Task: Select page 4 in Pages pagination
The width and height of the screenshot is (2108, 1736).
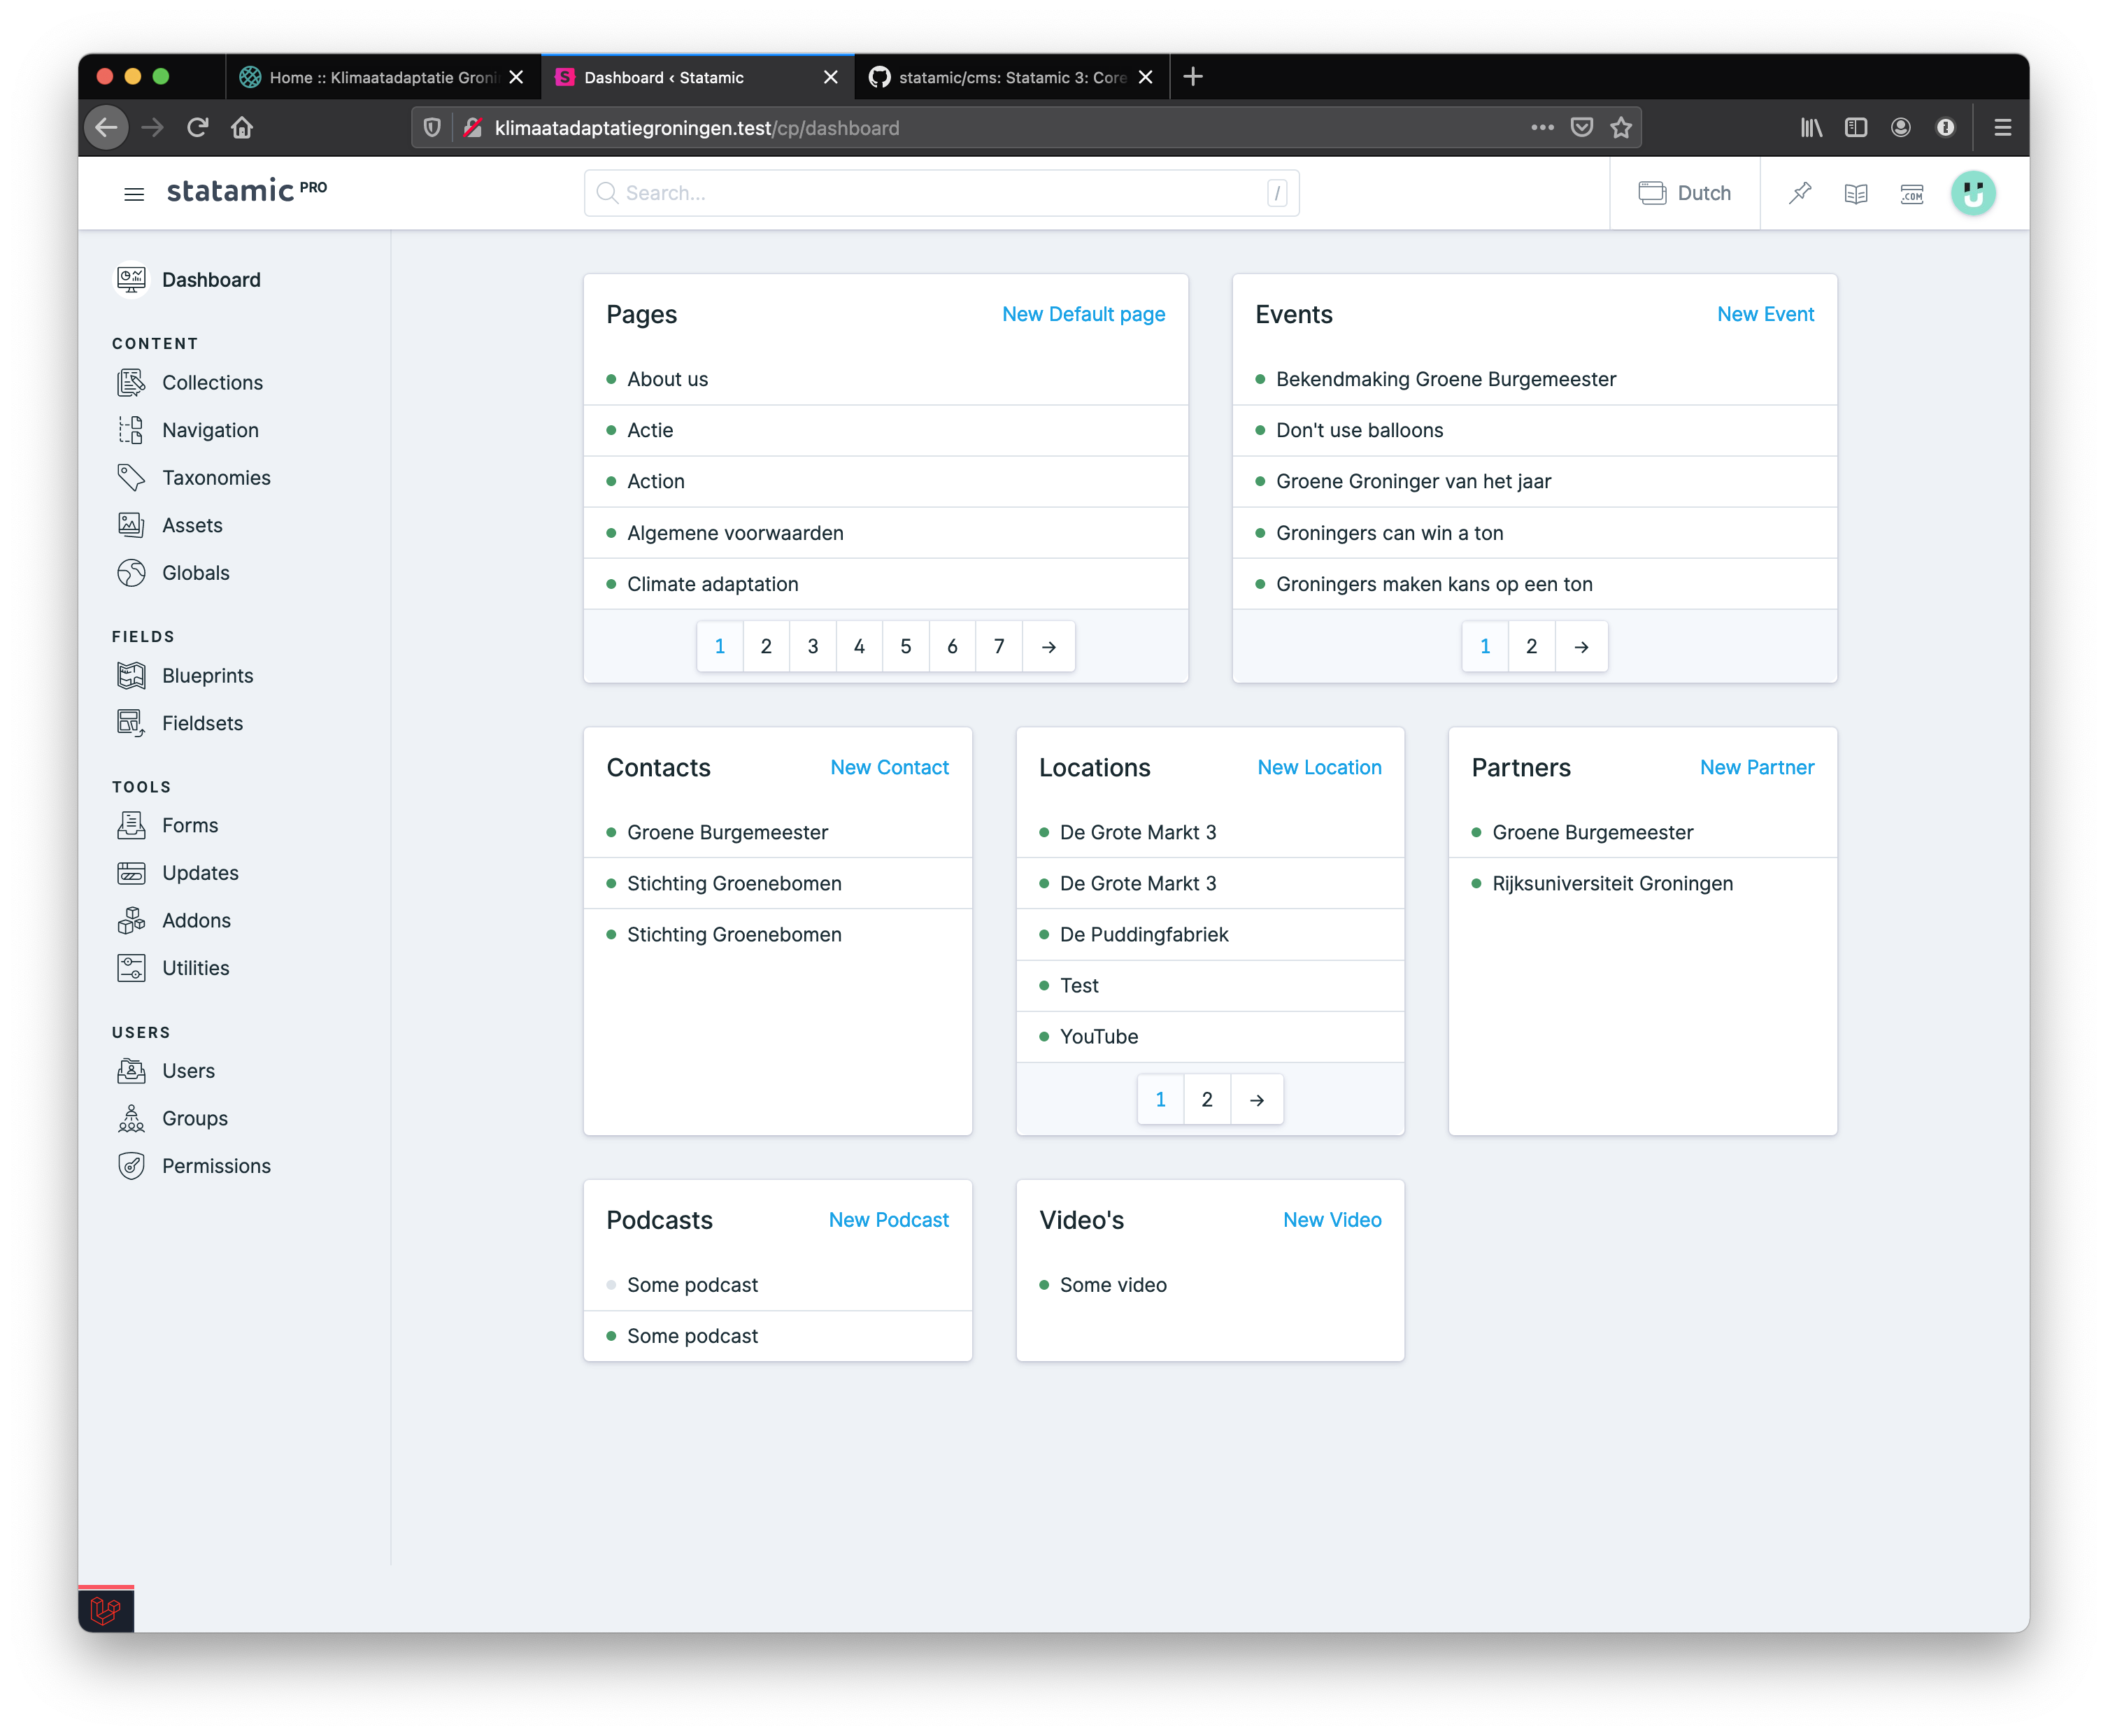Action: click(859, 646)
